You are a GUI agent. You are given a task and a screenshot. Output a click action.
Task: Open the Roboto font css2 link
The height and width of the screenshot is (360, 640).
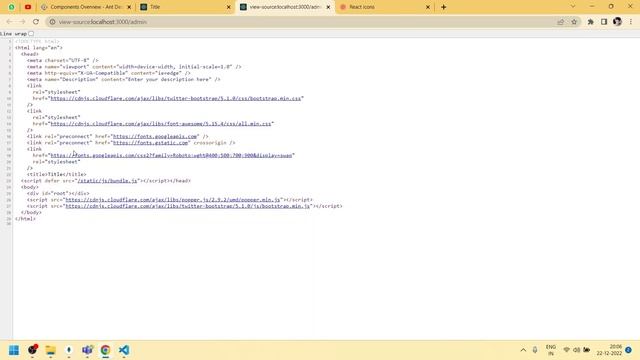(171, 156)
